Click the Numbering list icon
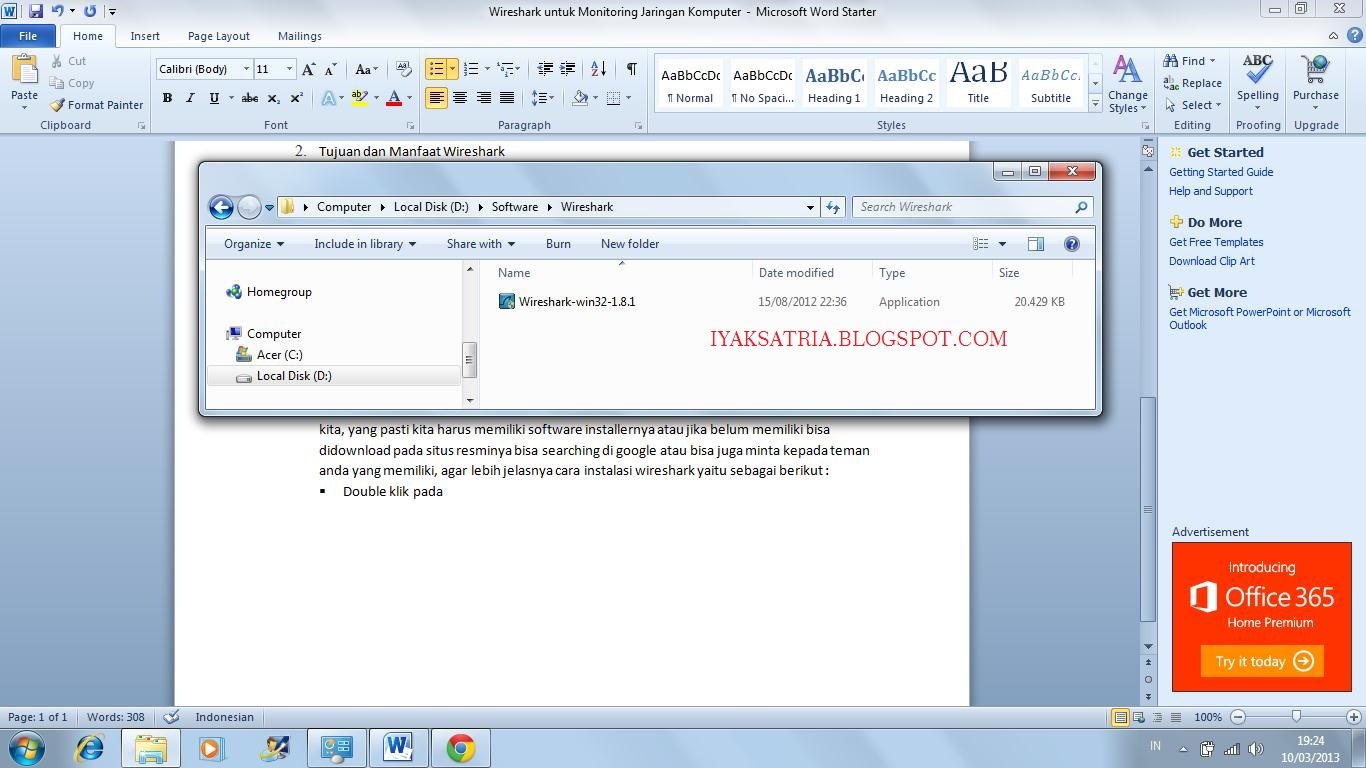This screenshot has height=768, width=1366. [470, 69]
